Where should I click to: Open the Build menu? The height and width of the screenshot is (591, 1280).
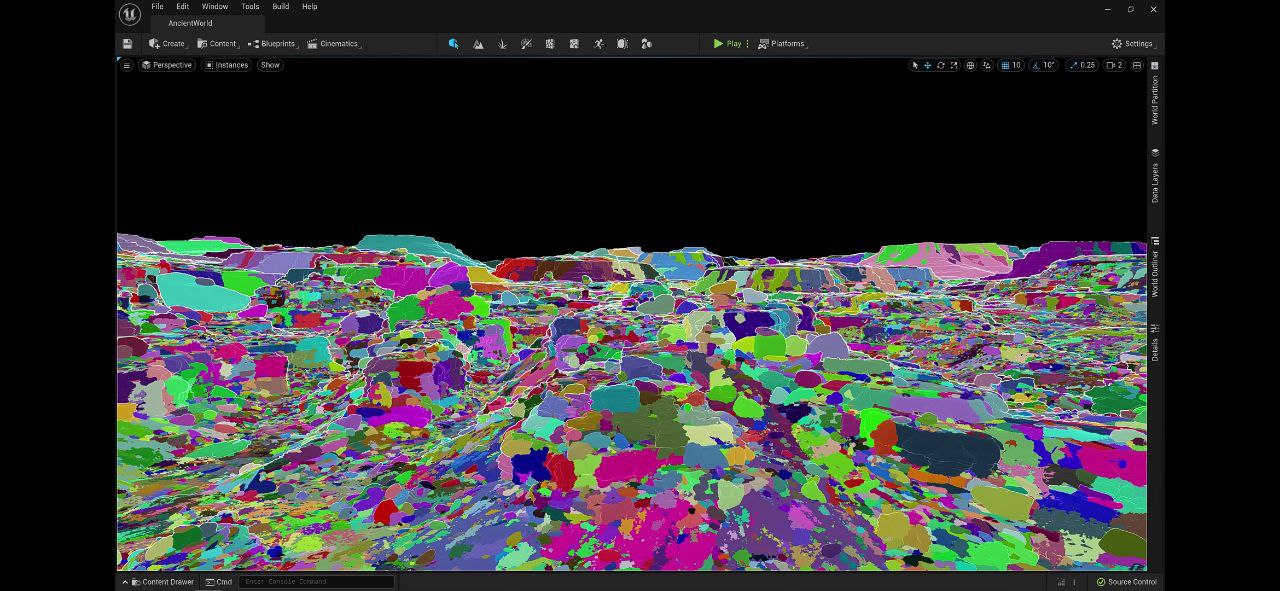click(281, 7)
